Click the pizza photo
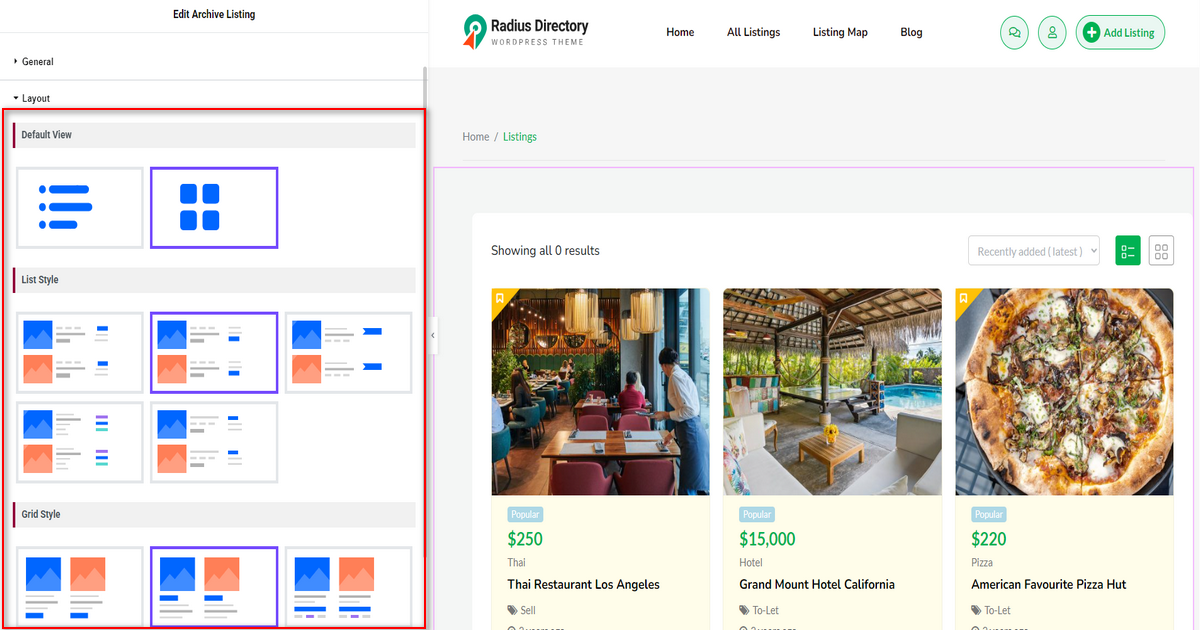Viewport: 1200px width, 630px height. pyautogui.click(x=1064, y=392)
